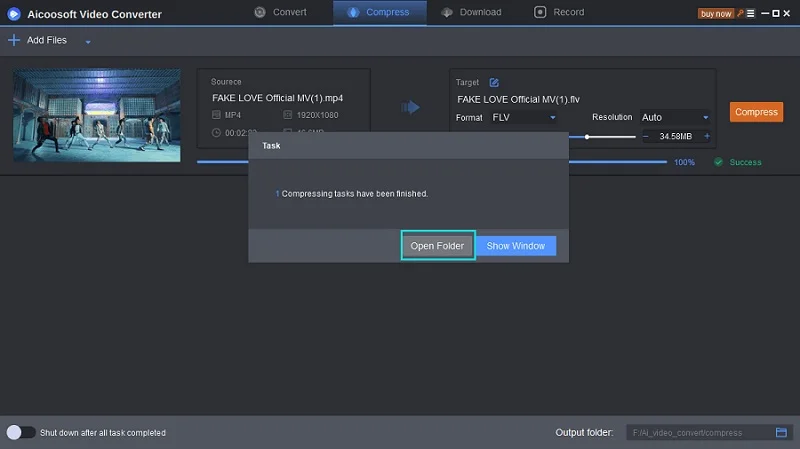Open the Resolution Auto dropdown
Image resolution: width=800 pixels, height=449 pixels.
click(x=675, y=117)
